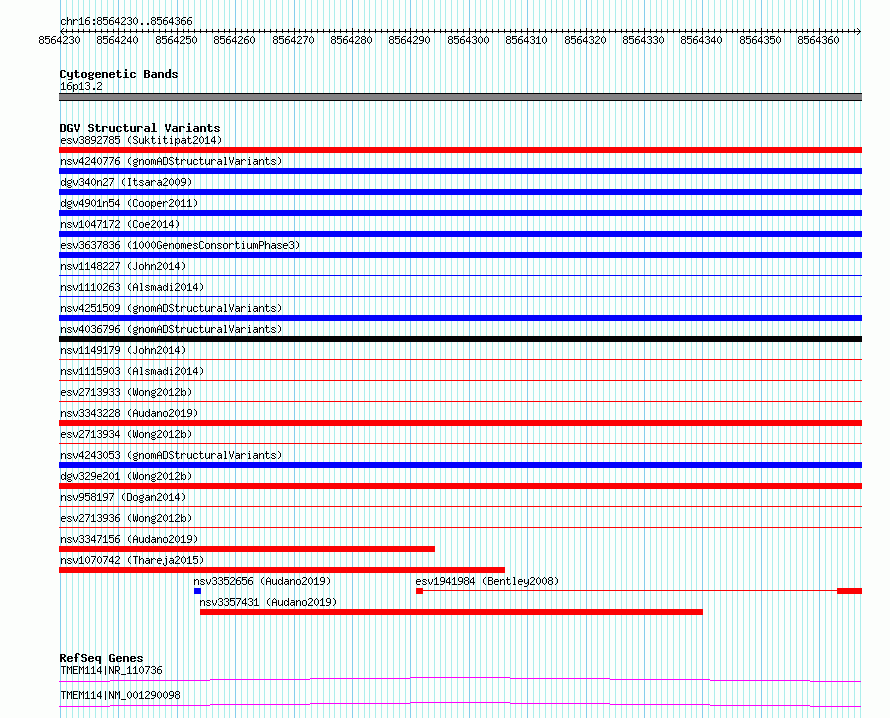Click the nsv4036796 (gnomADStructuralVariants) label

tap(171, 329)
